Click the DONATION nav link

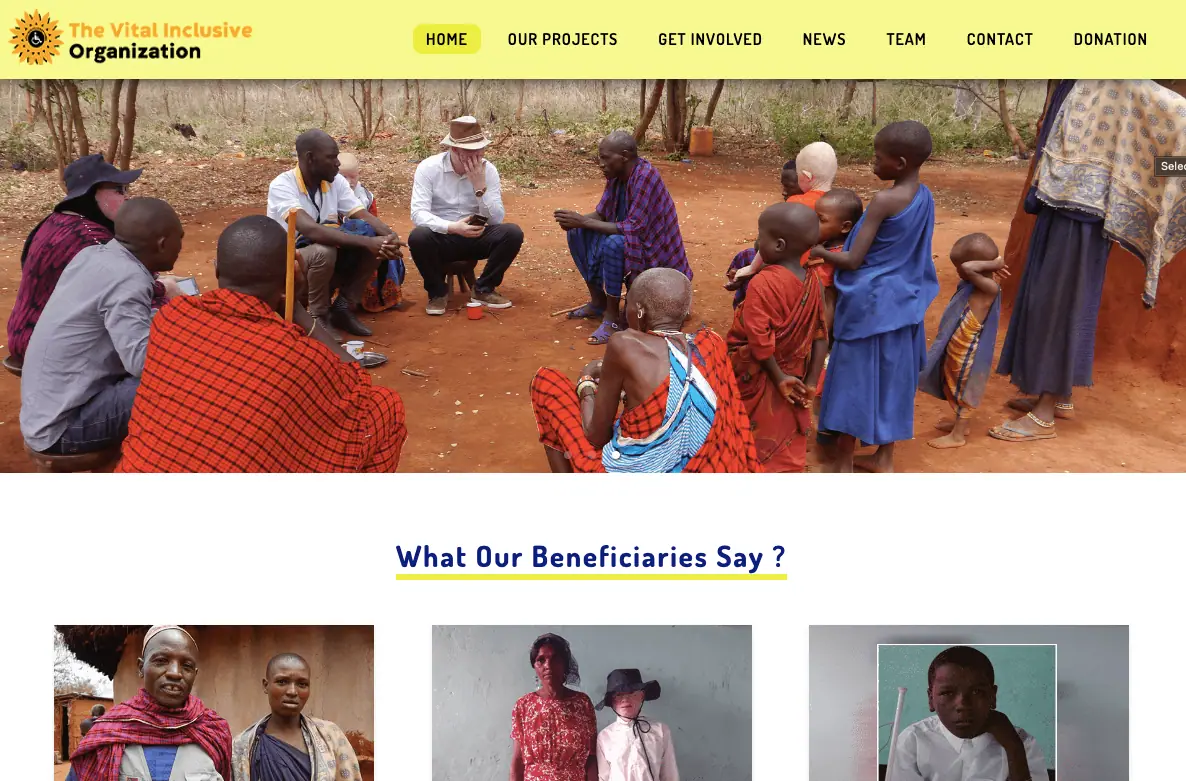(x=1110, y=39)
